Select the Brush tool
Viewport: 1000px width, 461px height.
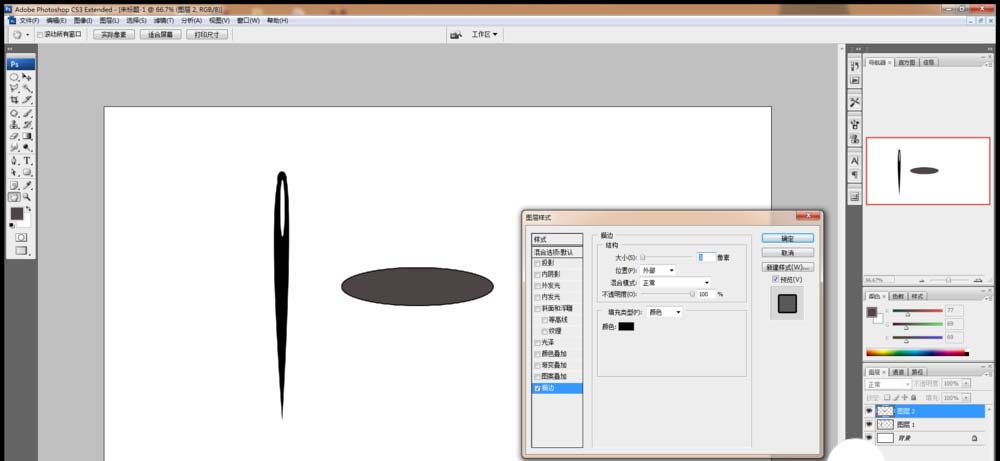[x=27, y=113]
